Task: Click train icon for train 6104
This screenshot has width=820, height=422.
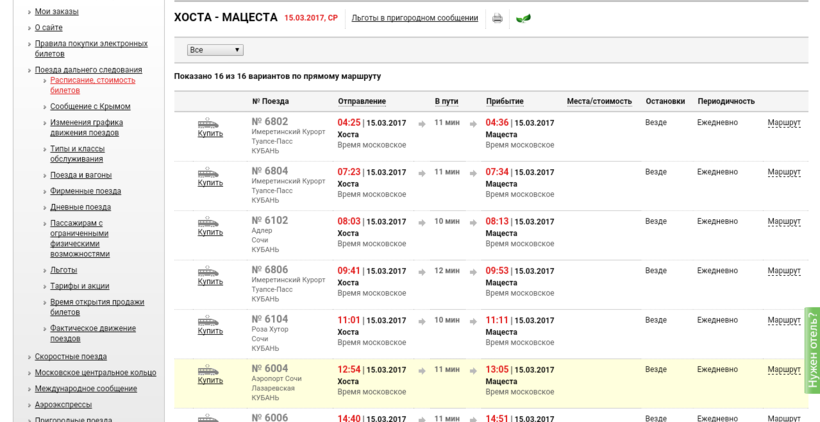Action: [x=209, y=319]
